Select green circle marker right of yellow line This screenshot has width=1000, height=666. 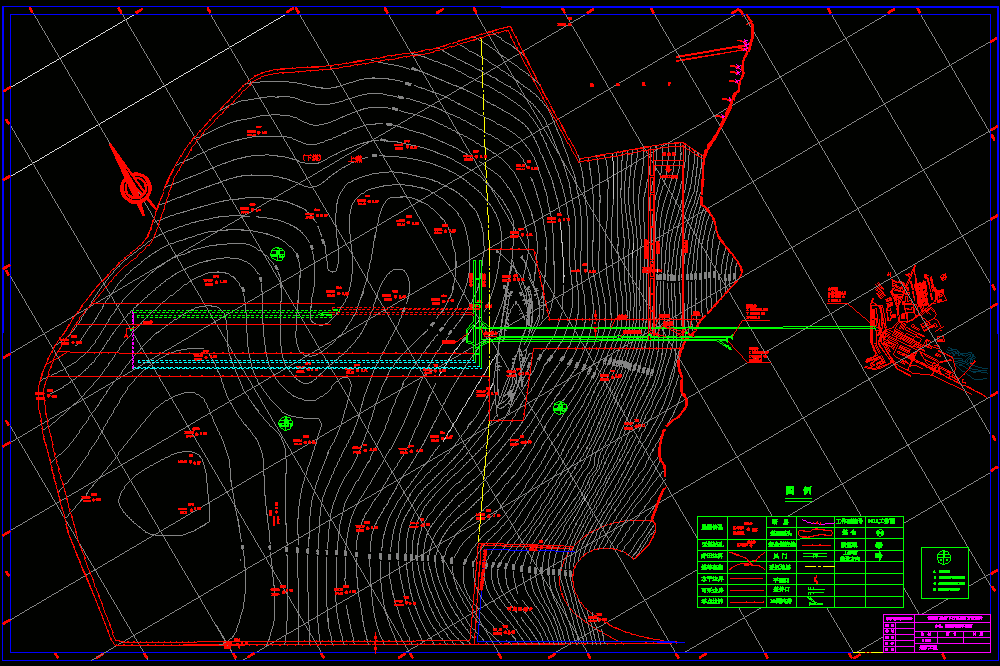tap(560, 408)
